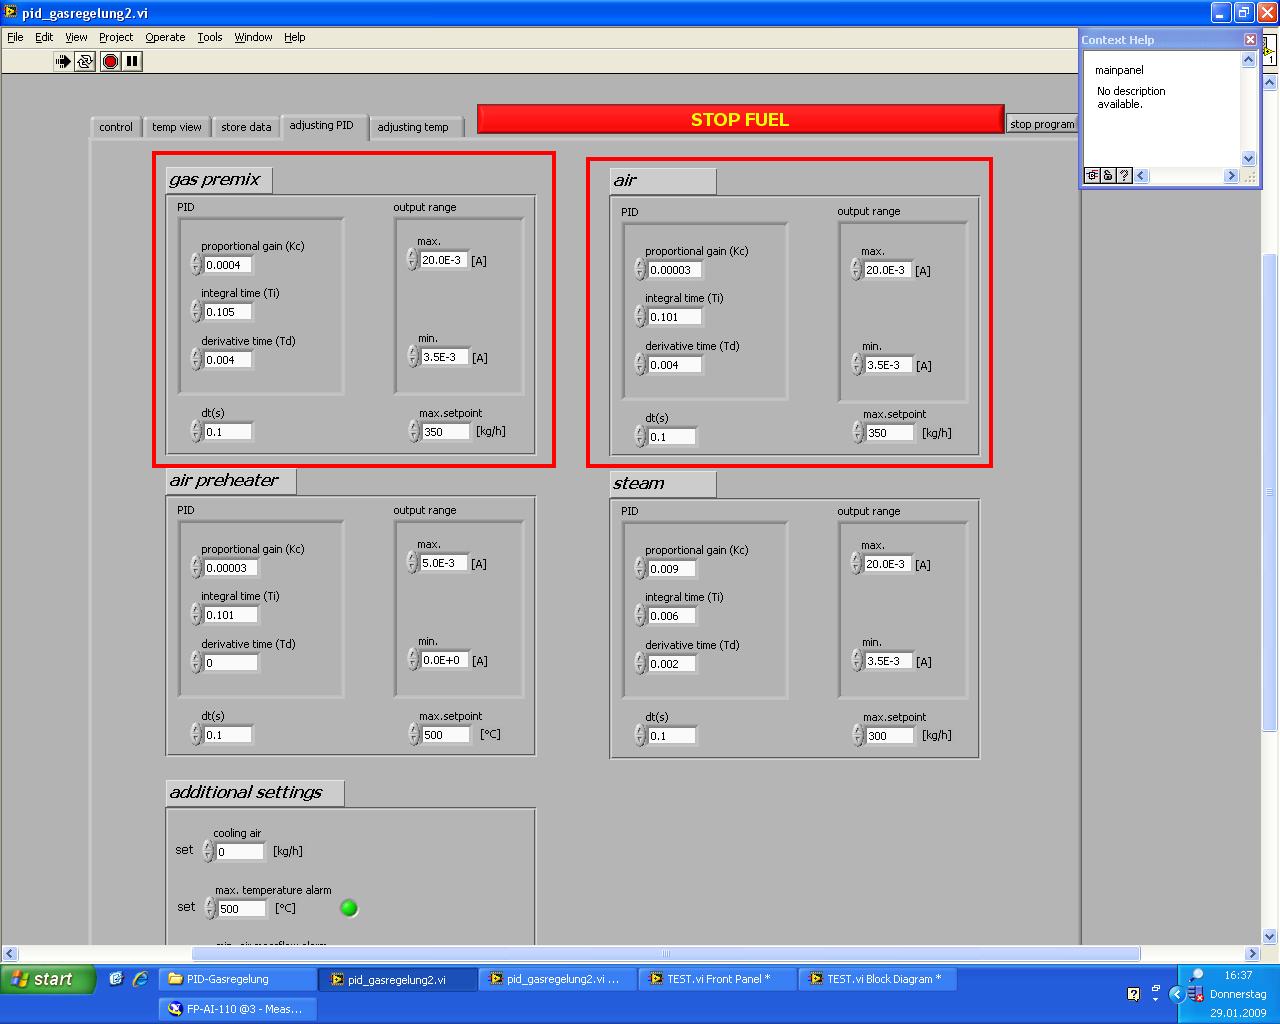This screenshot has height=1024, width=1280.
Task: Toggle the lock icon in Context Help
Action: (1108, 176)
